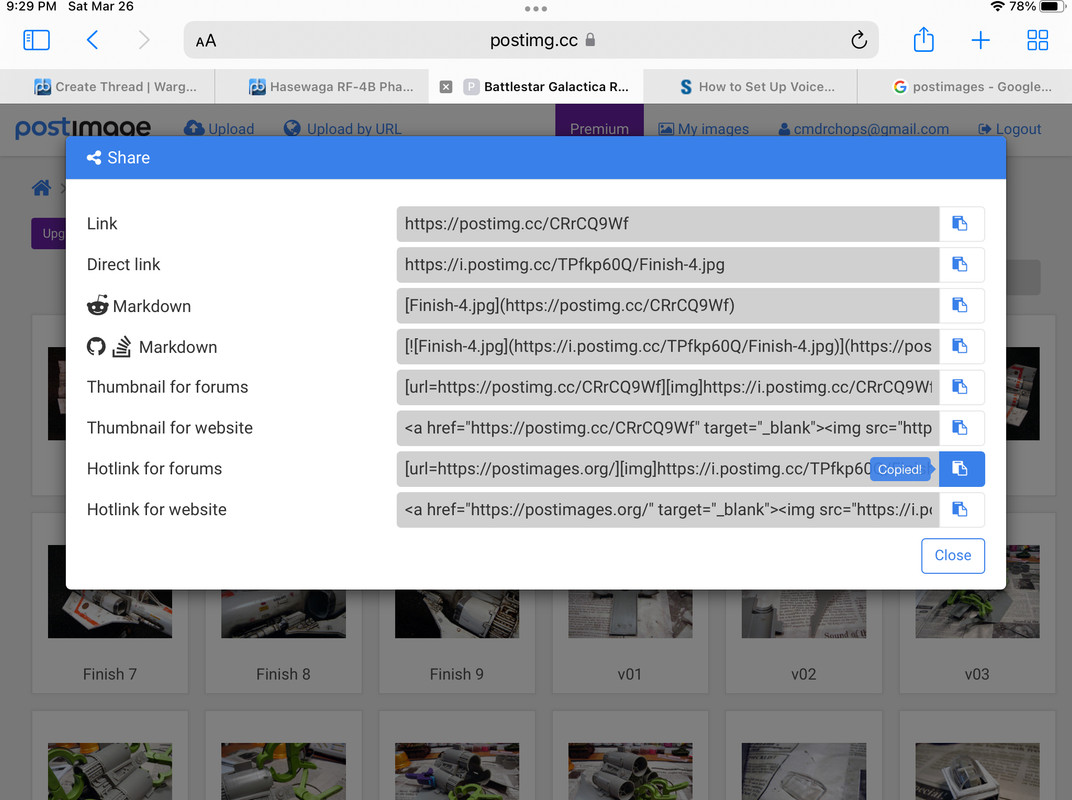Select the Reddit Markdown field
Image resolution: width=1072 pixels, height=800 pixels.
(x=668, y=305)
